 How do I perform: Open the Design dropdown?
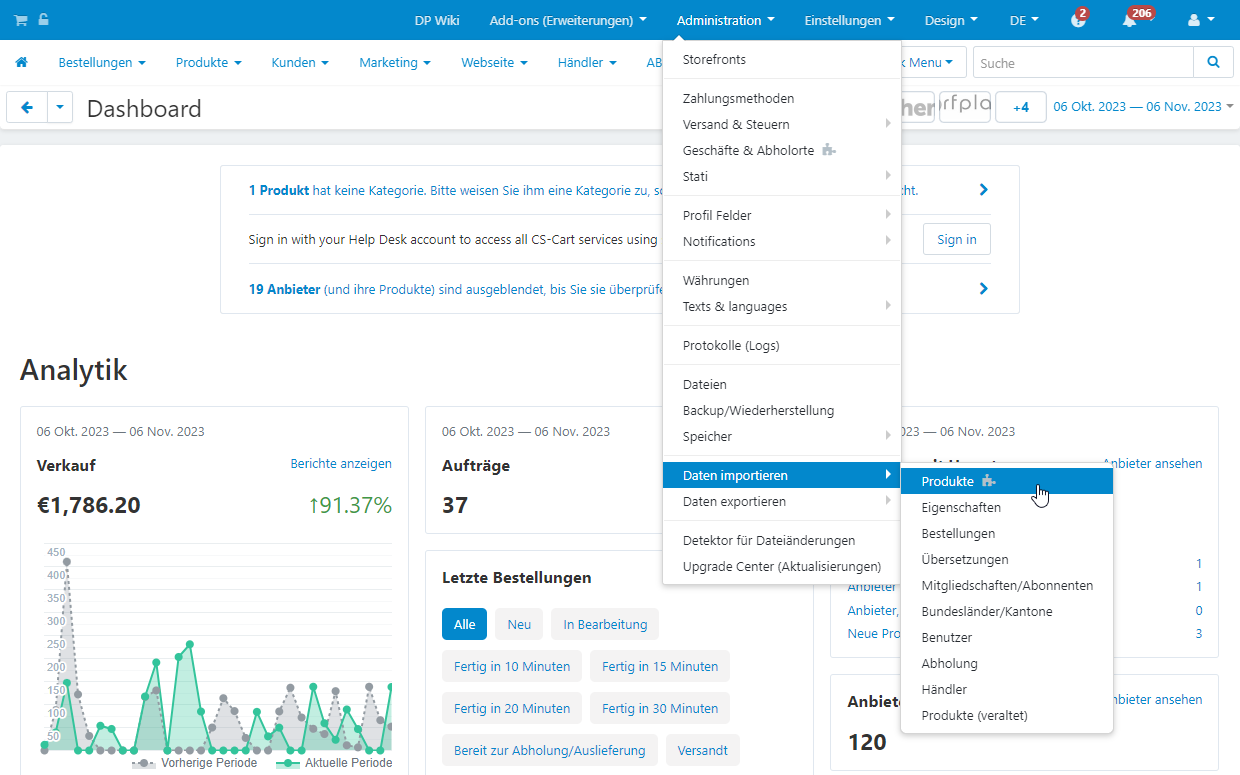[x=951, y=20]
